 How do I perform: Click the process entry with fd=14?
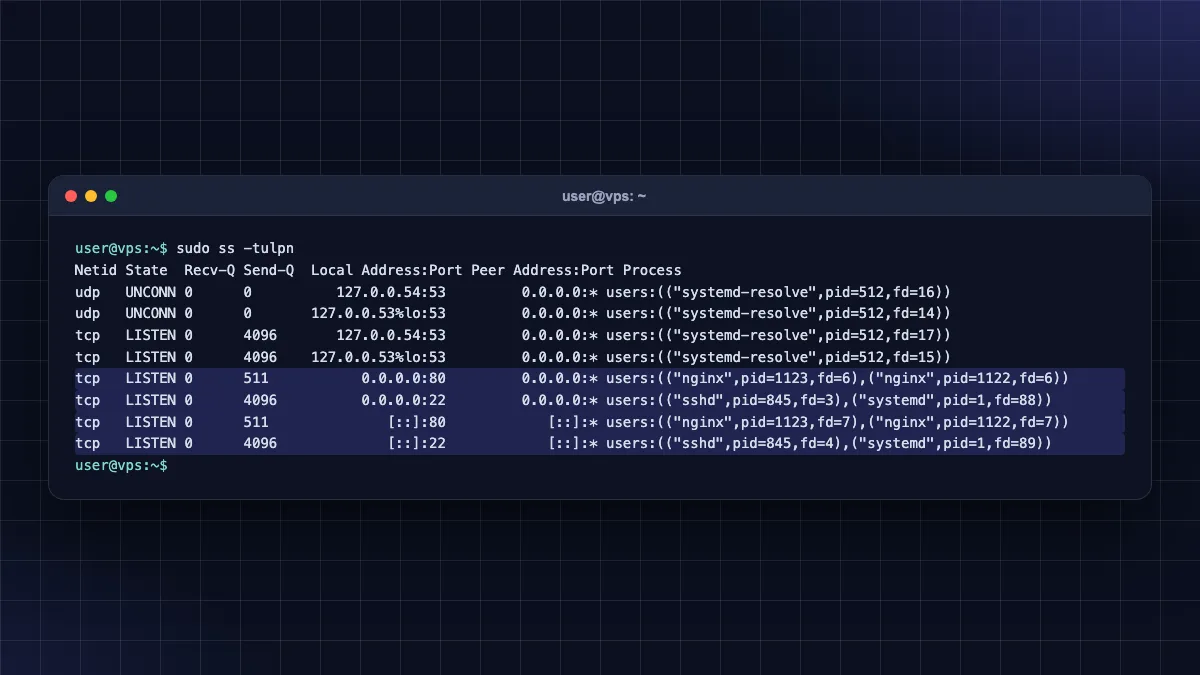tap(778, 313)
